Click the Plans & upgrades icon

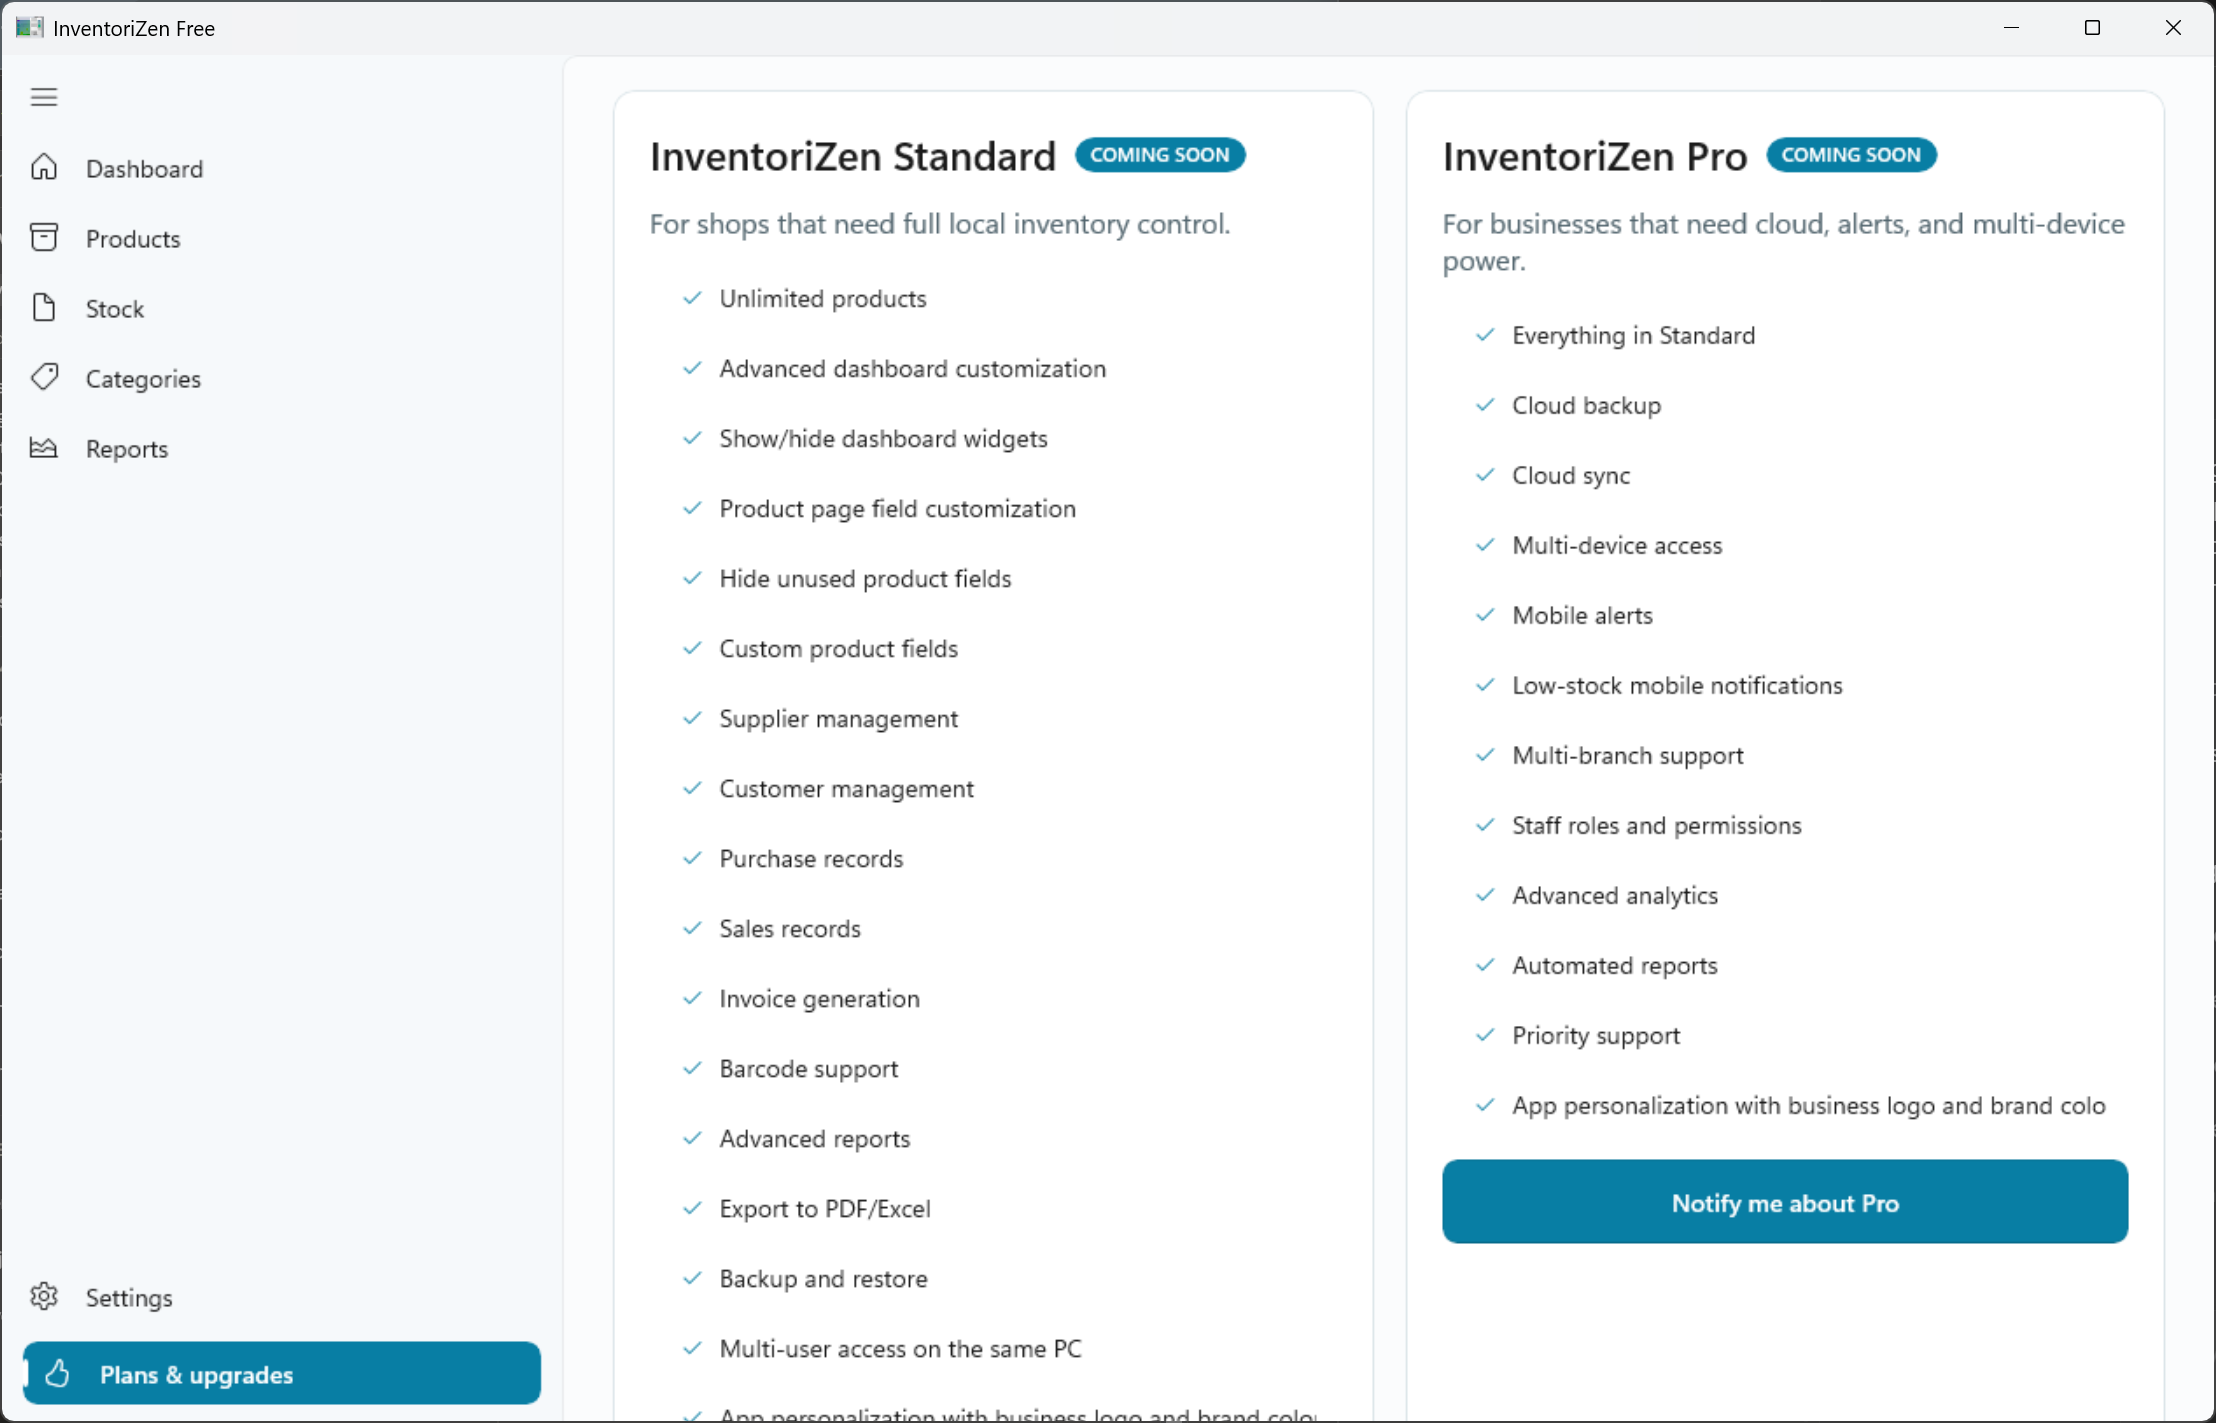pos(58,1373)
